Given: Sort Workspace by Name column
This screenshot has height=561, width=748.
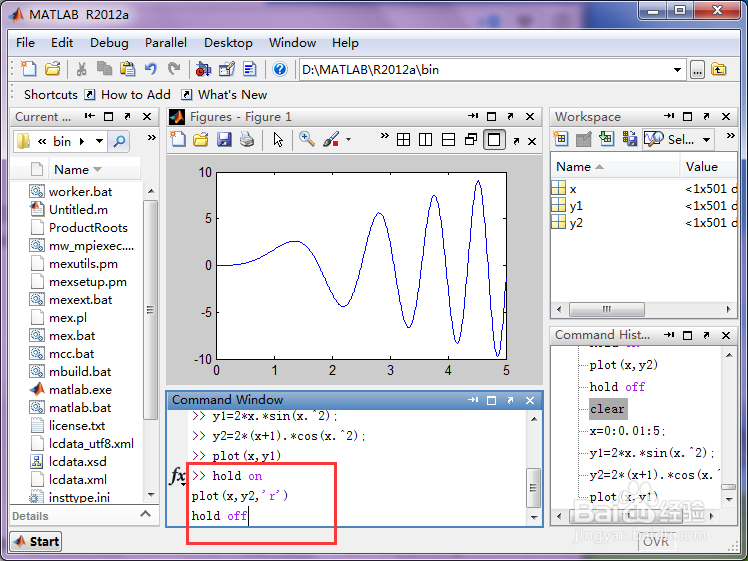Looking at the screenshot, I should 615,166.
